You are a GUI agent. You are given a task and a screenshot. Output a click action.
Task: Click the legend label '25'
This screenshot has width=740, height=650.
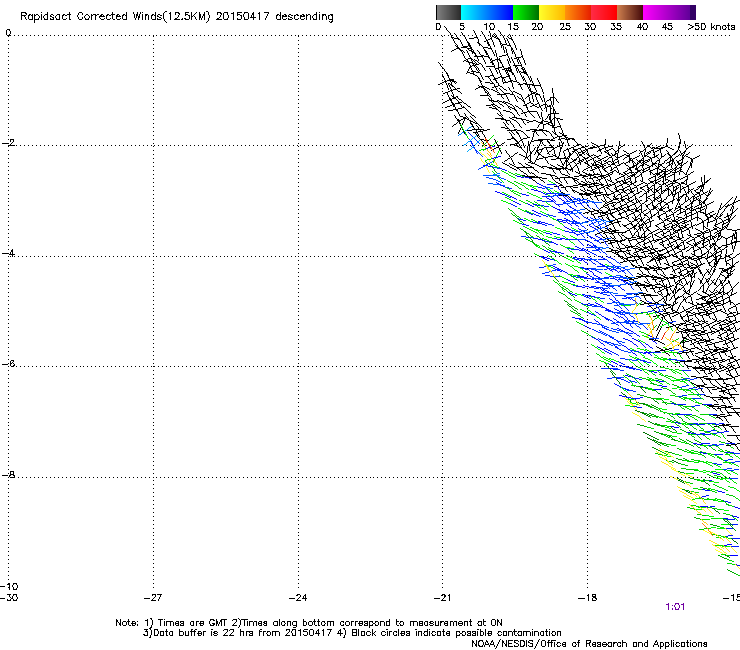(x=565, y=27)
